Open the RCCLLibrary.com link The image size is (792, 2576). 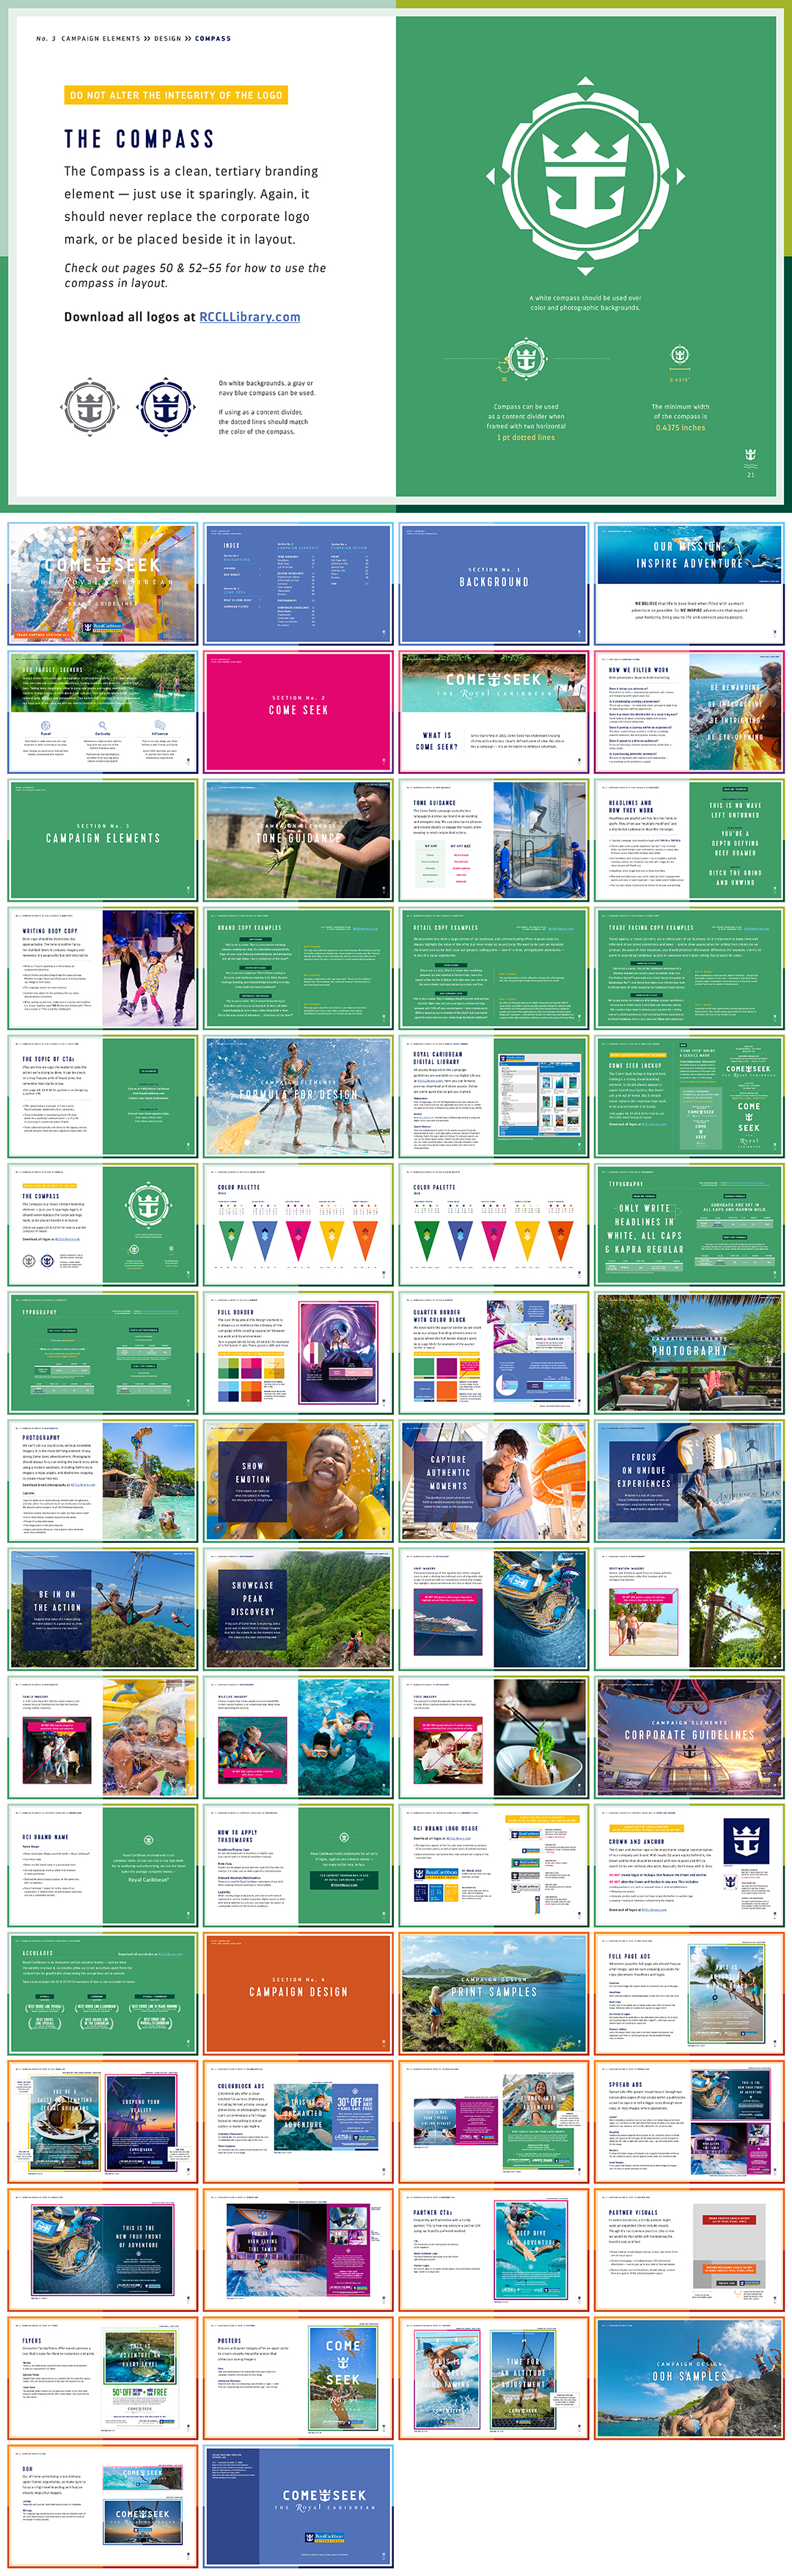pos(249,317)
